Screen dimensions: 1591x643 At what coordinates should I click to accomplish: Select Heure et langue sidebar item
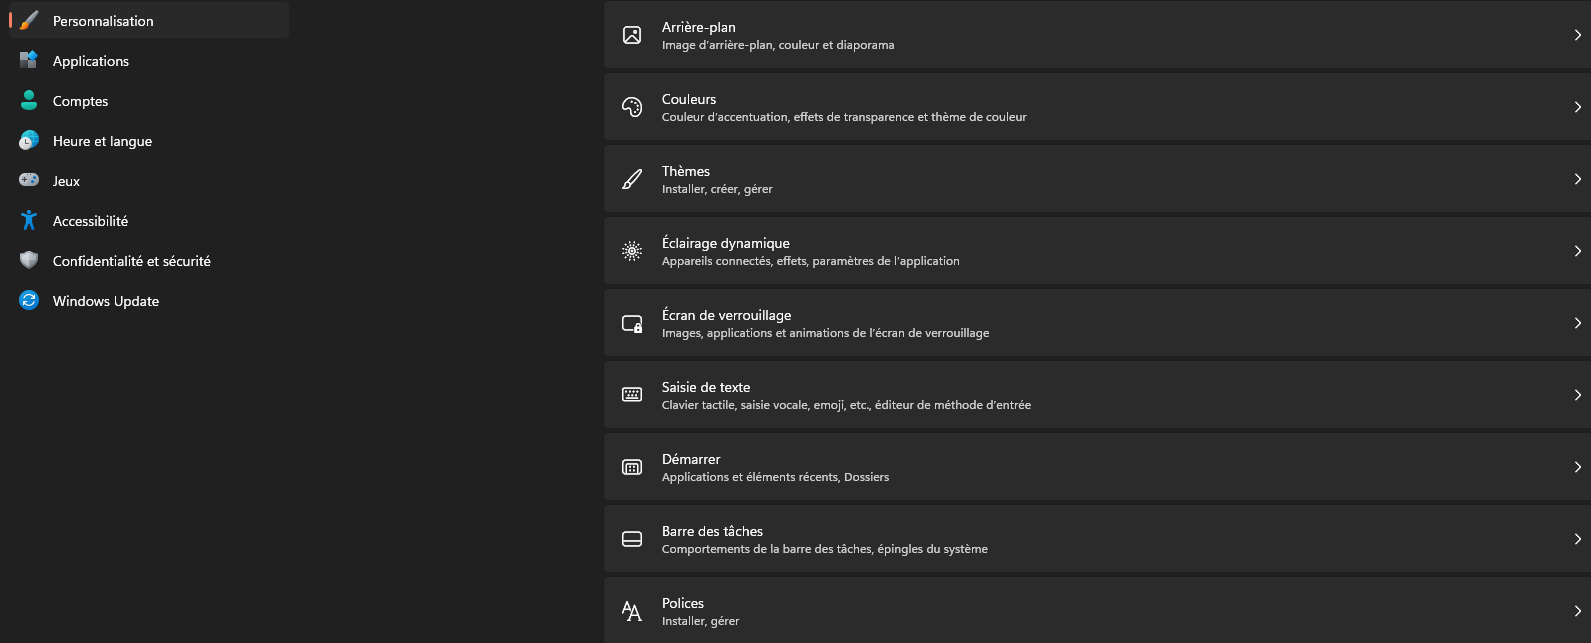(x=102, y=141)
